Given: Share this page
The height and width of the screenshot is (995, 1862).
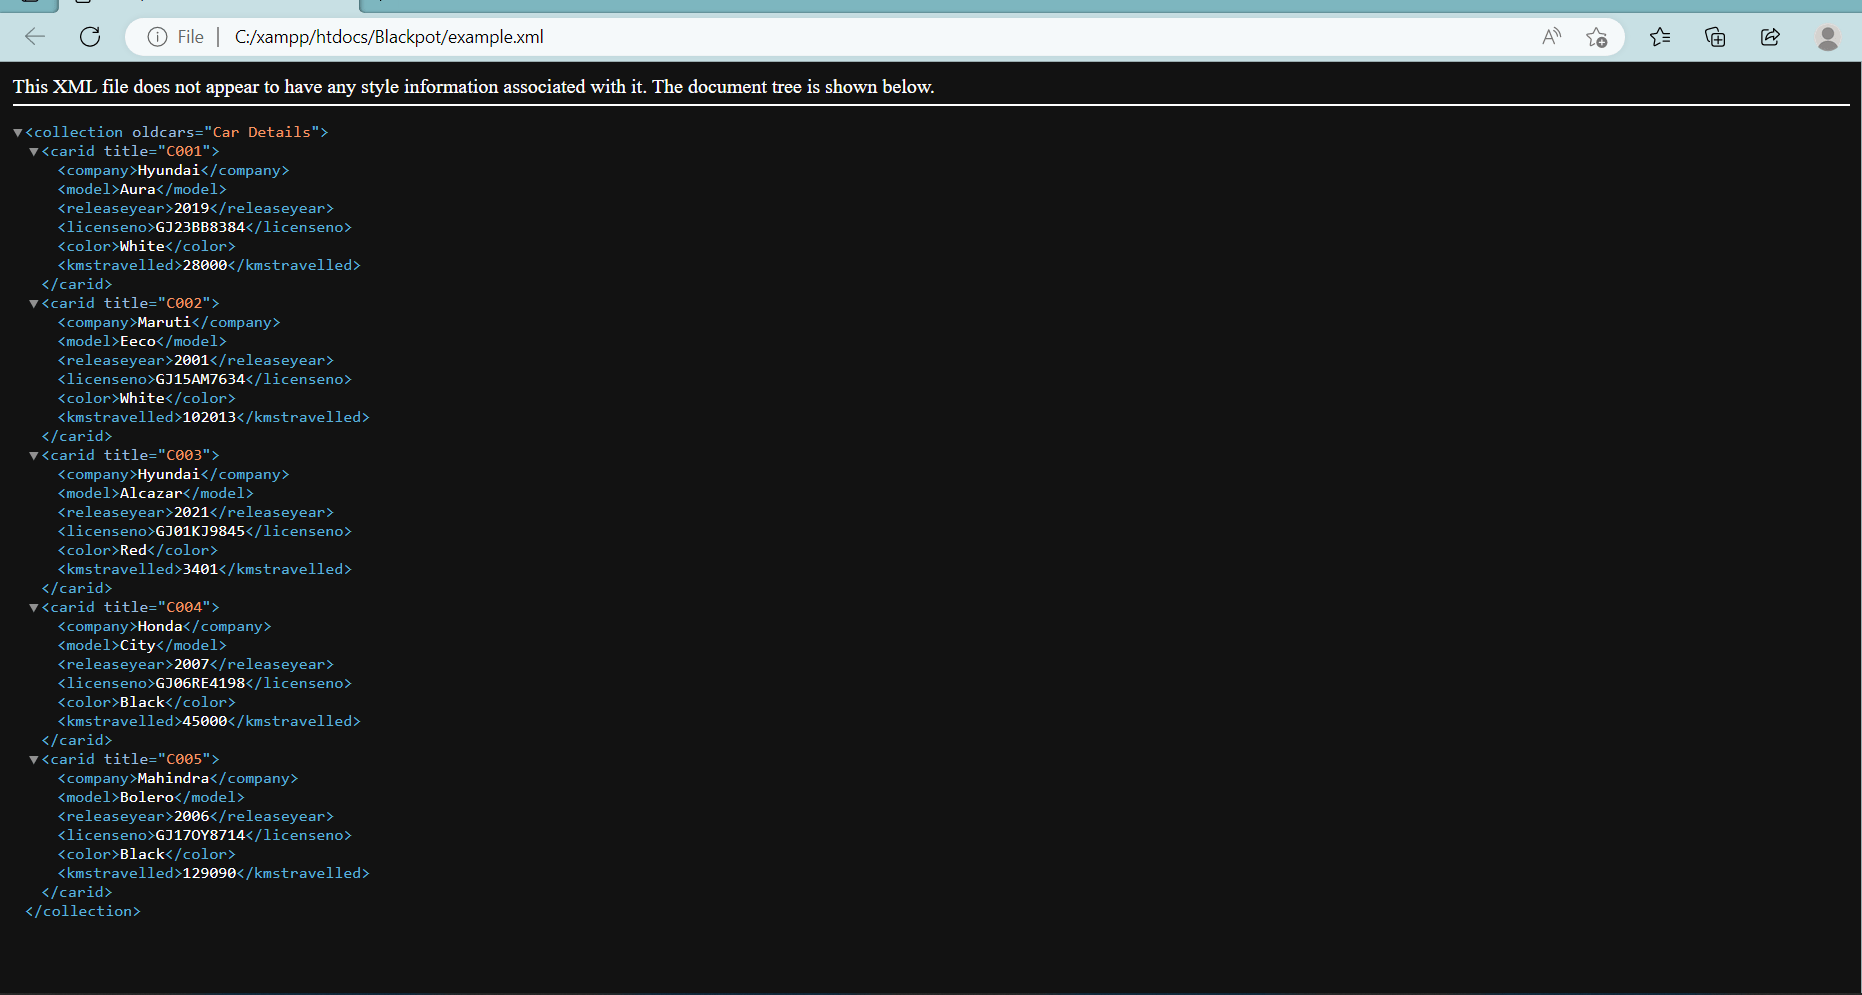Looking at the screenshot, I should 1770,37.
